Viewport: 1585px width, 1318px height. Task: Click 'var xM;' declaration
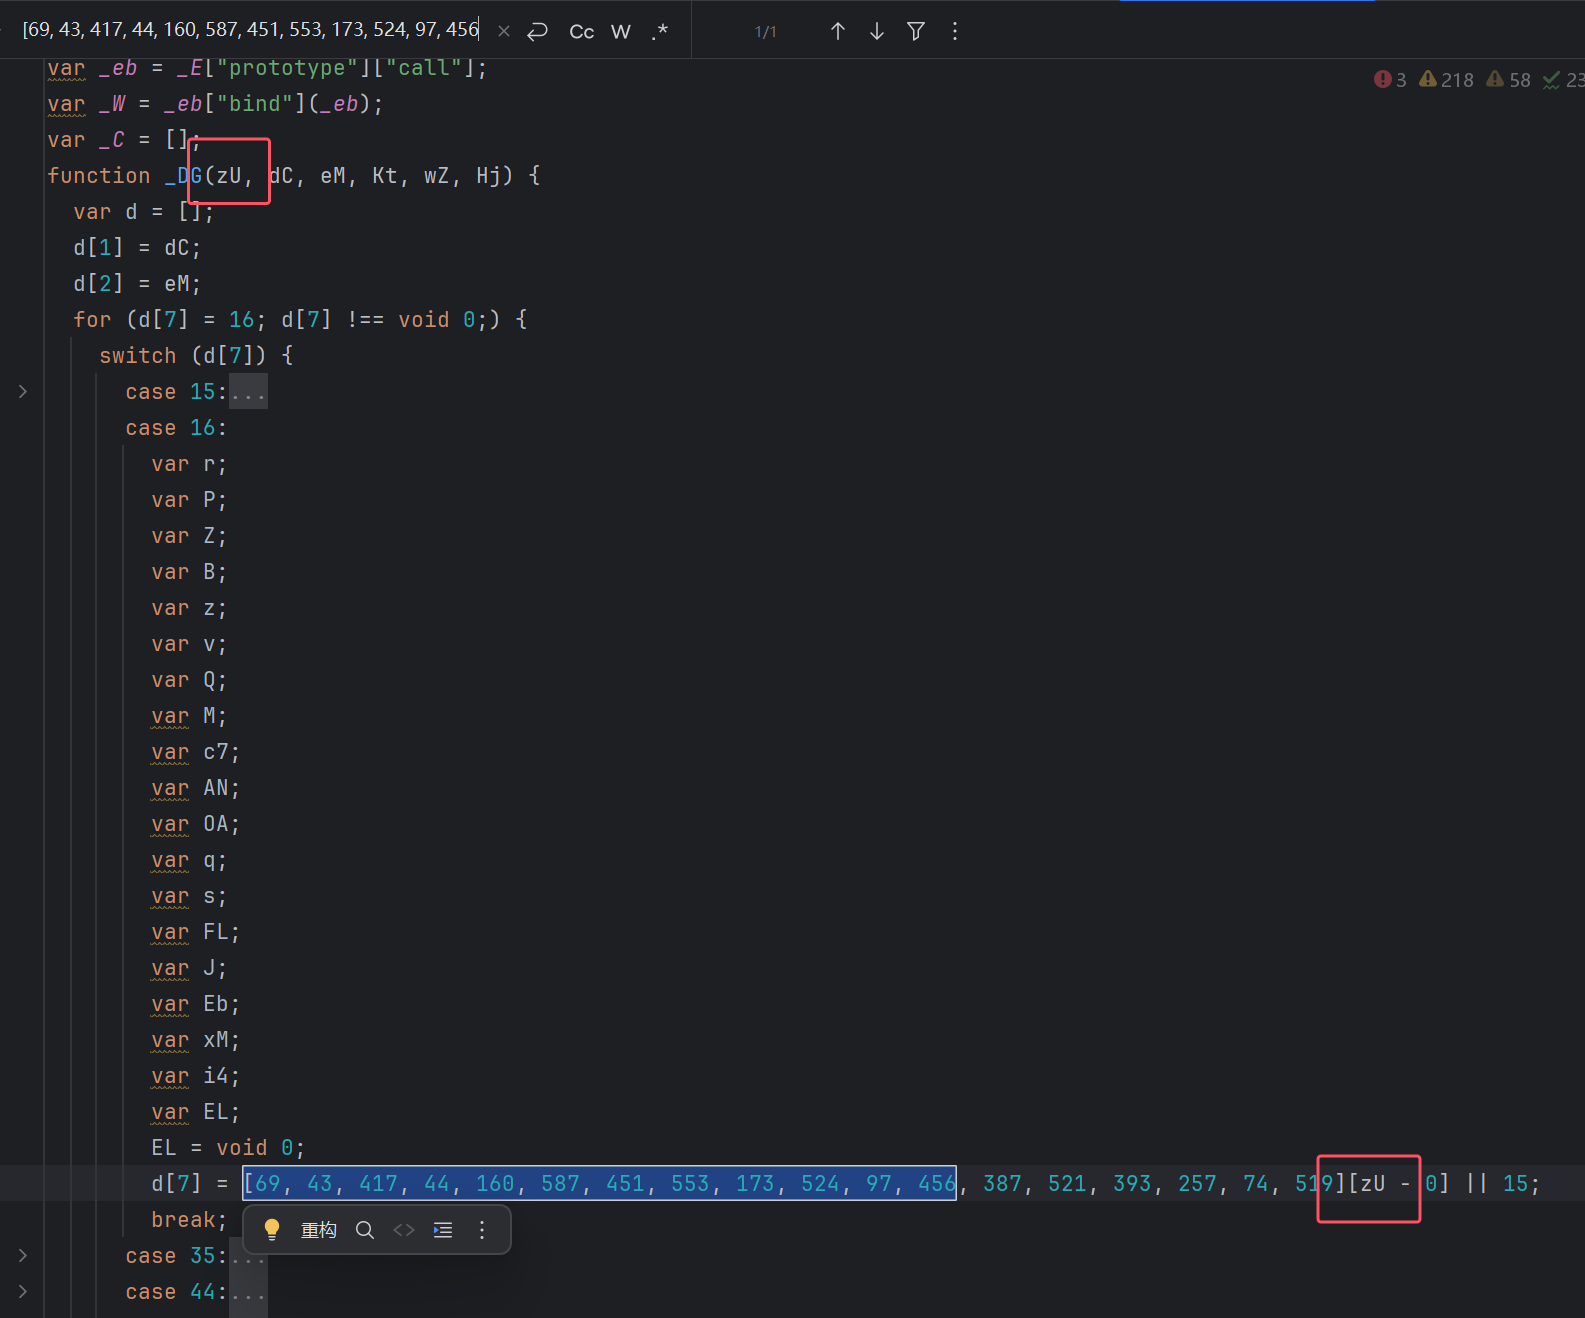click(x=196, y=1040)
